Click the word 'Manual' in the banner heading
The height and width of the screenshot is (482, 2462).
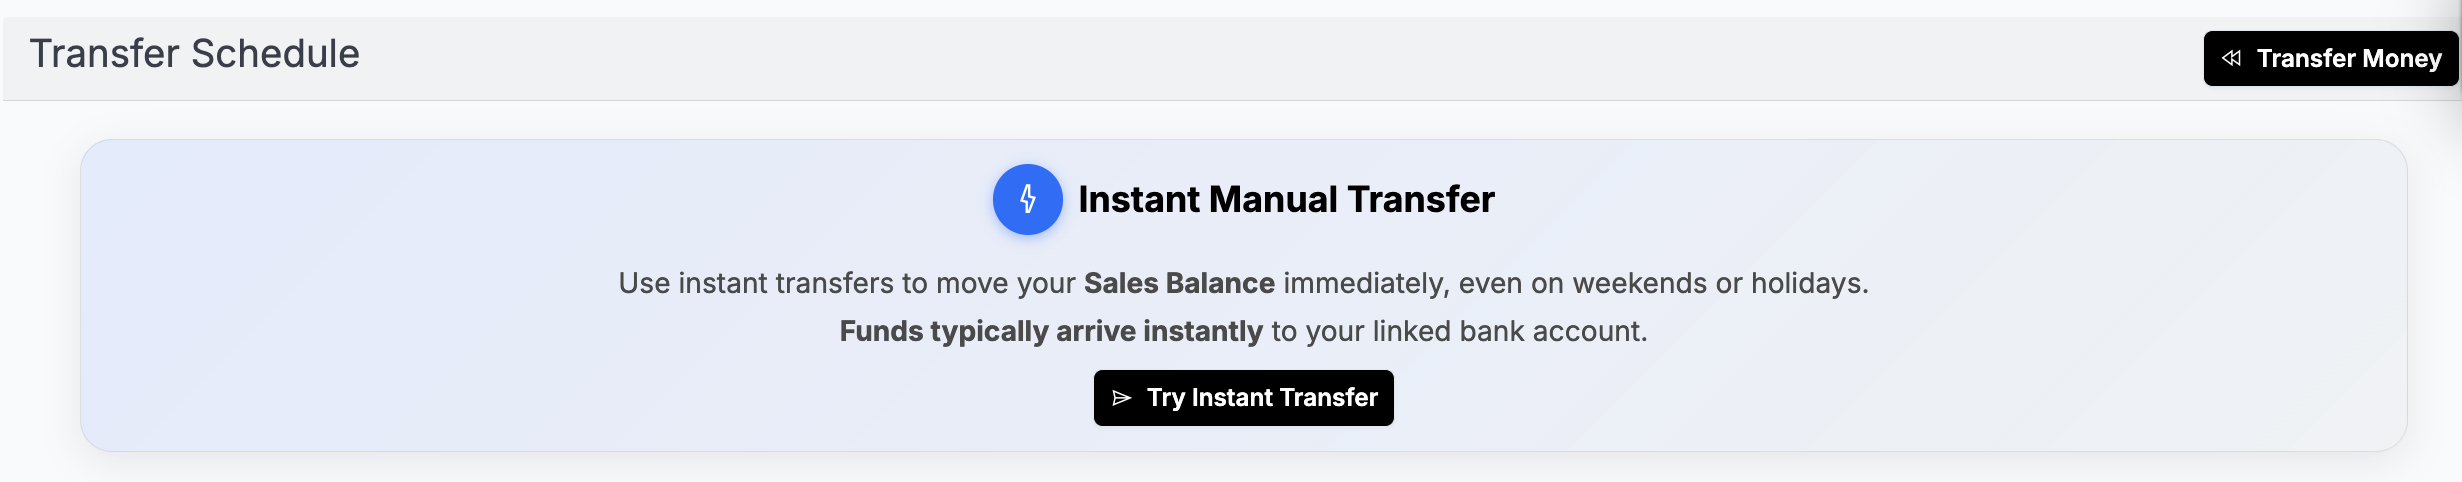1272,200
